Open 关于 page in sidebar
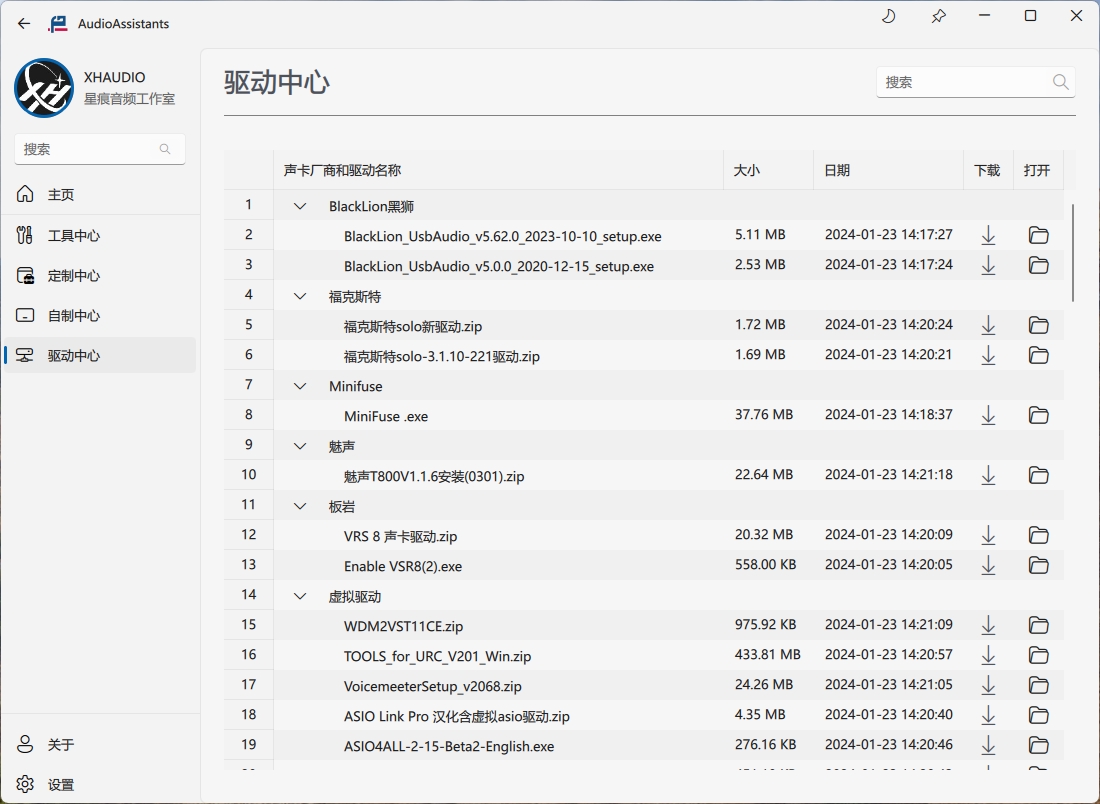 click(61, 745)
